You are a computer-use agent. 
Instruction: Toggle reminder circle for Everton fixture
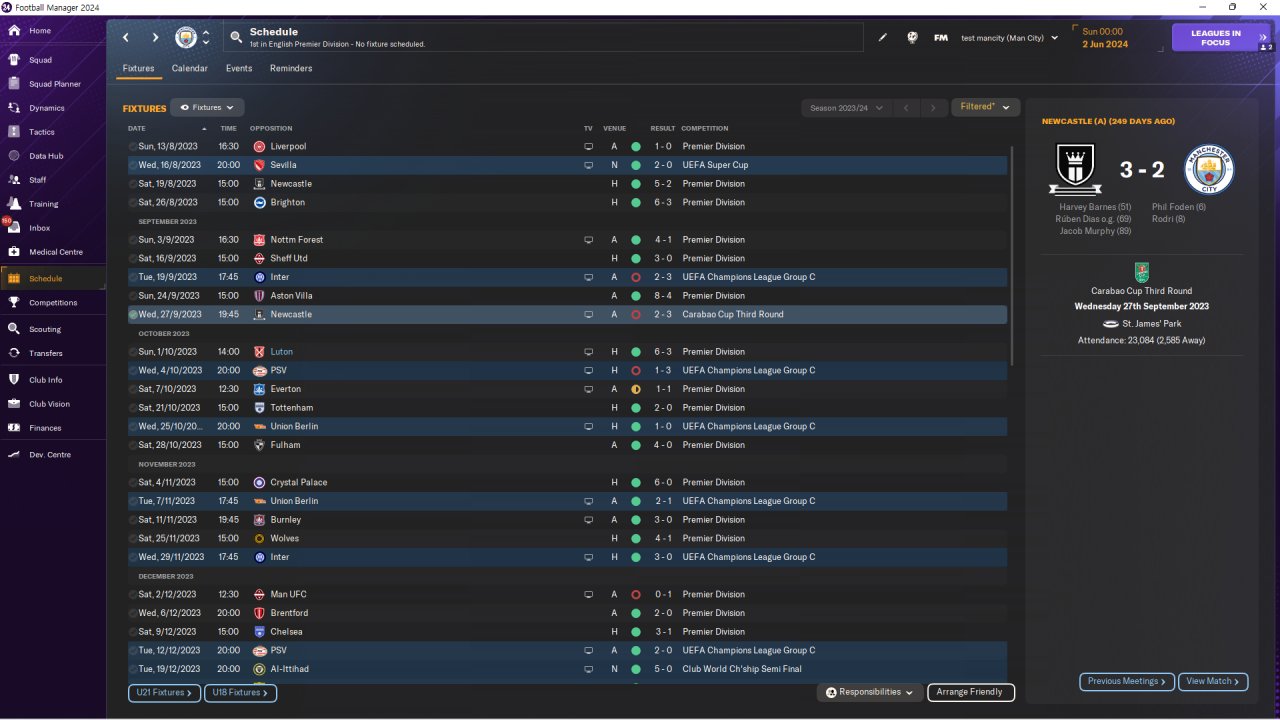tap(133, 389)
